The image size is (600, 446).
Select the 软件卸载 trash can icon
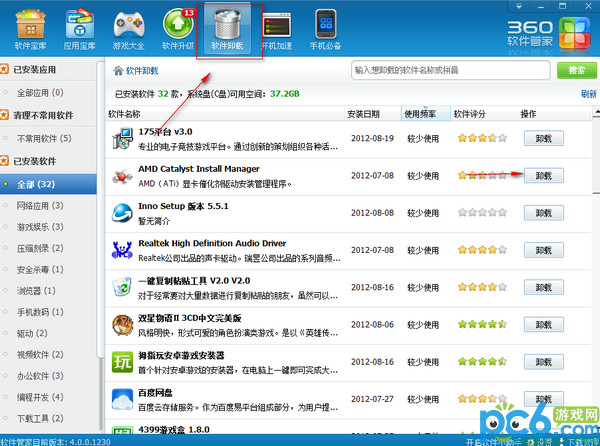tap(229, 30)
